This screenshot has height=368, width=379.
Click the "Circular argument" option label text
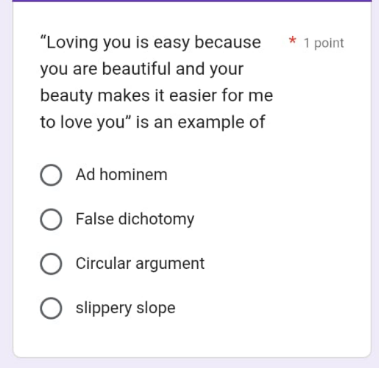point(140,264)
